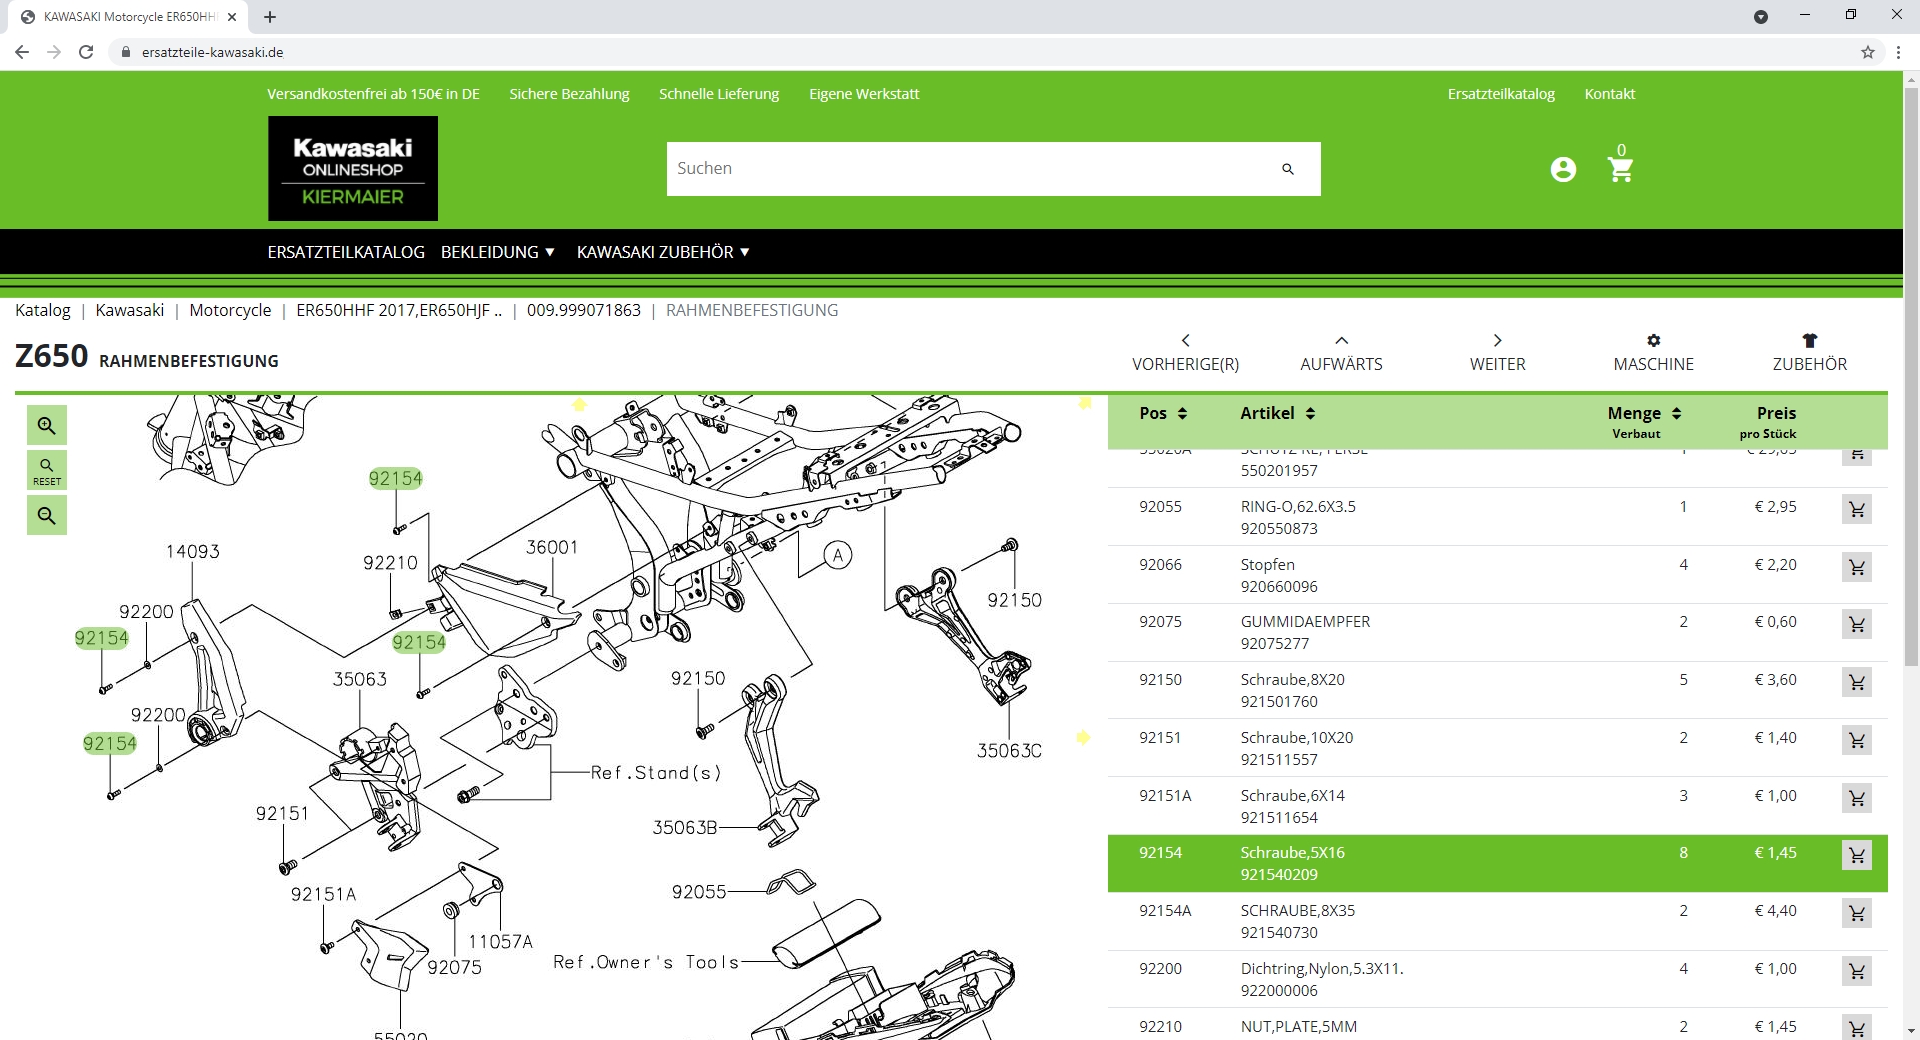Viewport: 1920px width, 1040px height.
Task: Open 009.999071863 breadcrumb
Action: (584, 310)
